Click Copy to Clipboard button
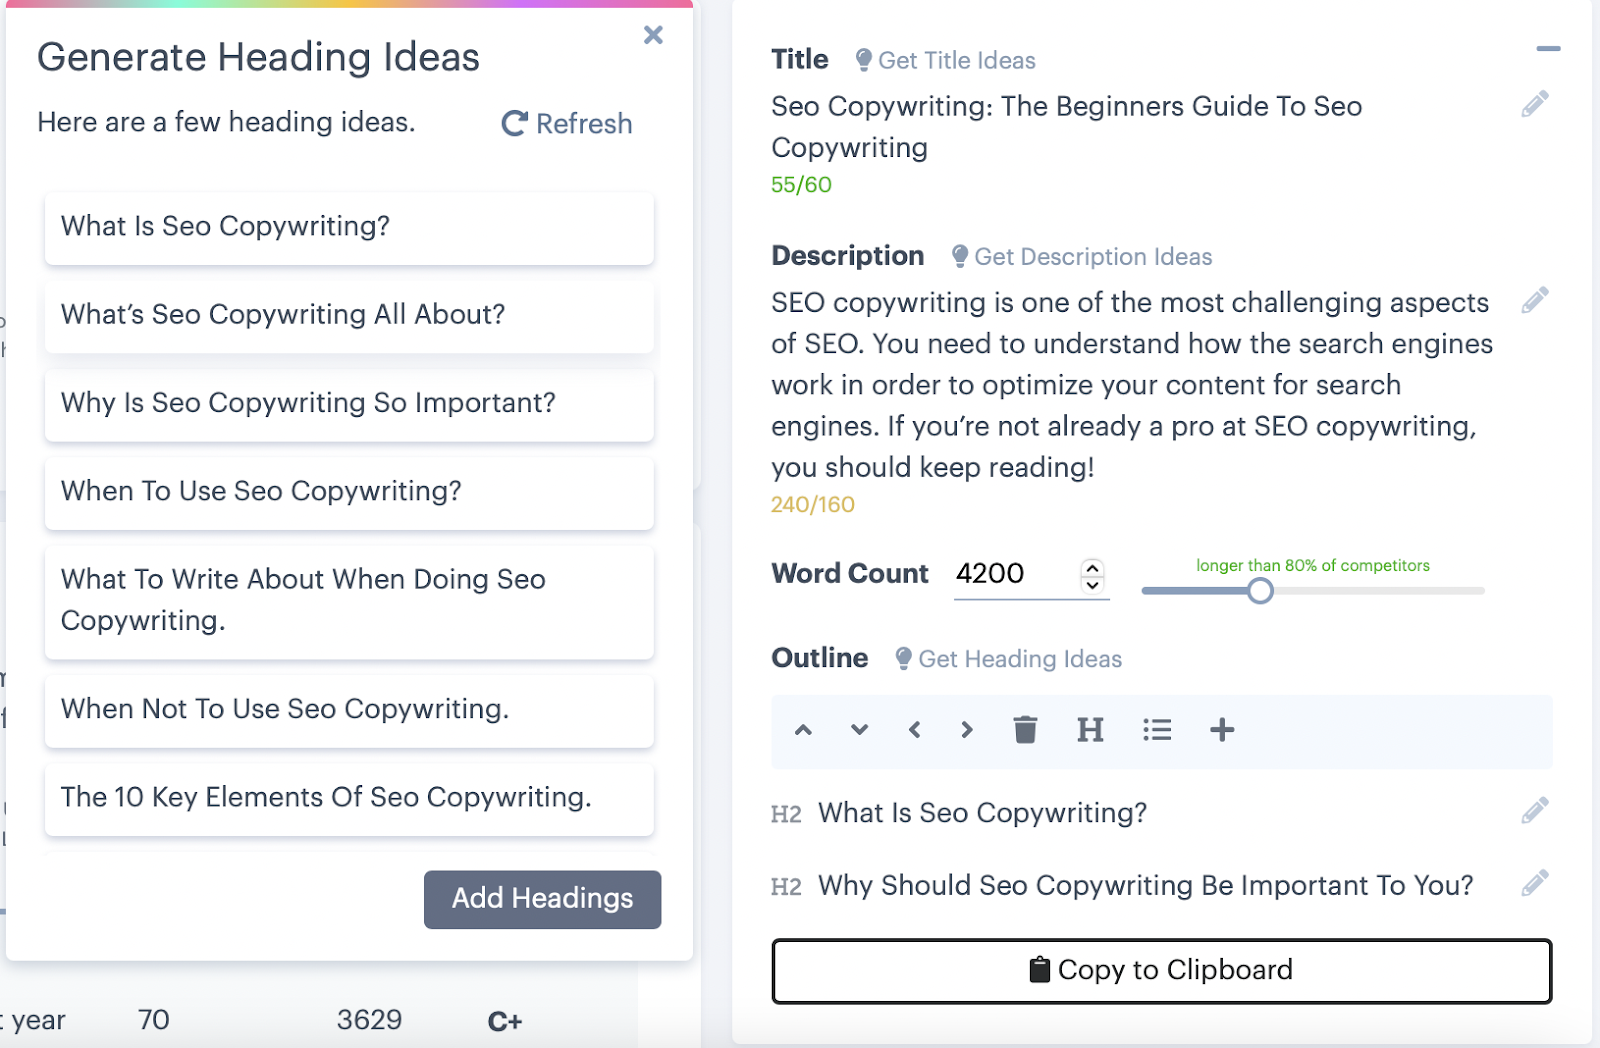Image resolution: width=1600 pixels, height=1048 pixels. click(x=1161, y=970)
